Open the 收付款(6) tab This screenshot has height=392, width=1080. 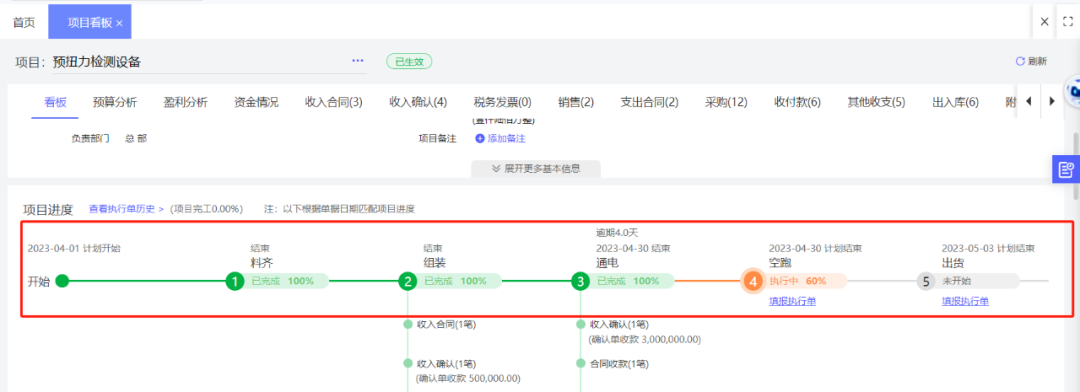pos(797,103)
